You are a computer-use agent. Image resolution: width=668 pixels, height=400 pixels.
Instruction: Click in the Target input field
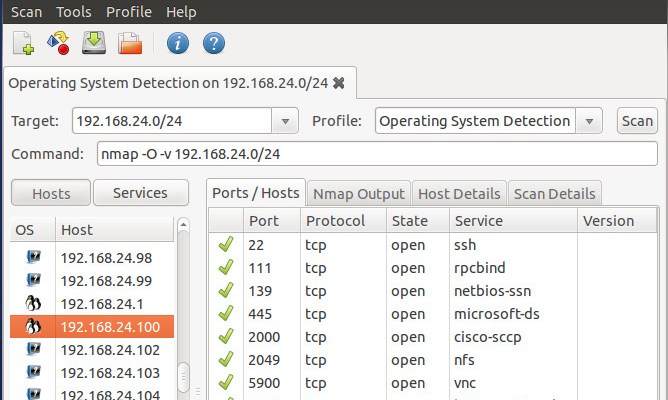tap(172, 121)
